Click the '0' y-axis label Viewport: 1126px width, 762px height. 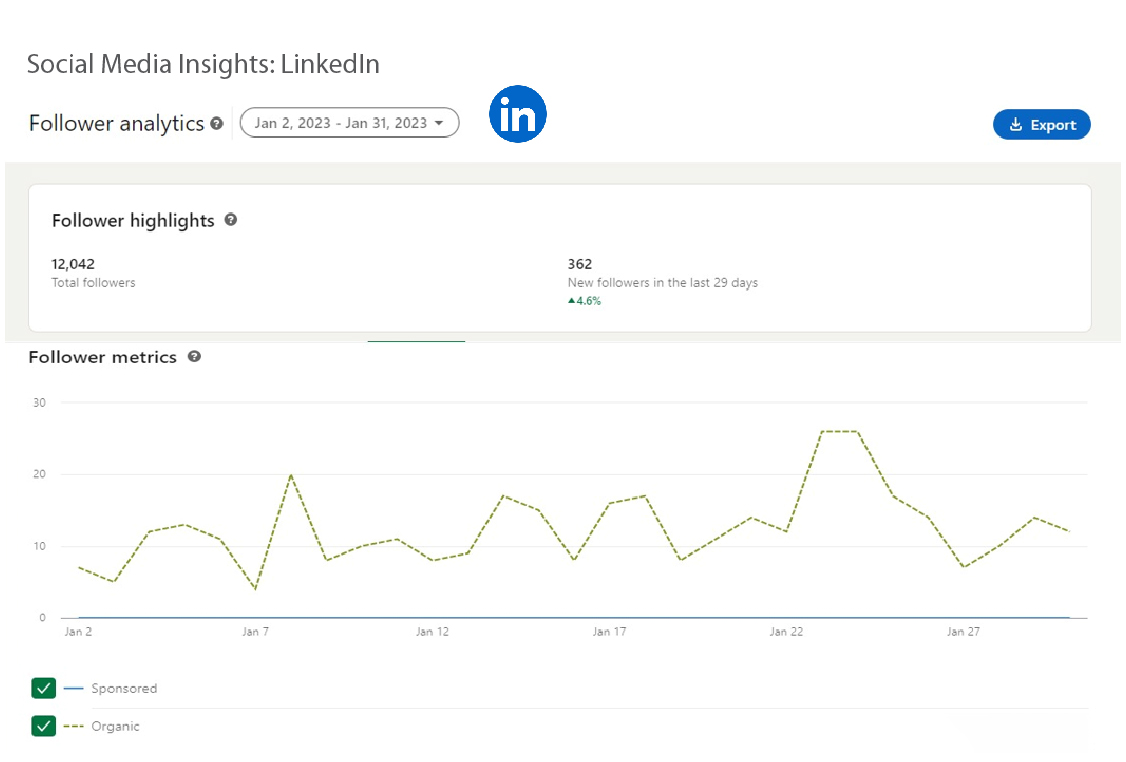pyautogui.click(x=42, y=618)
